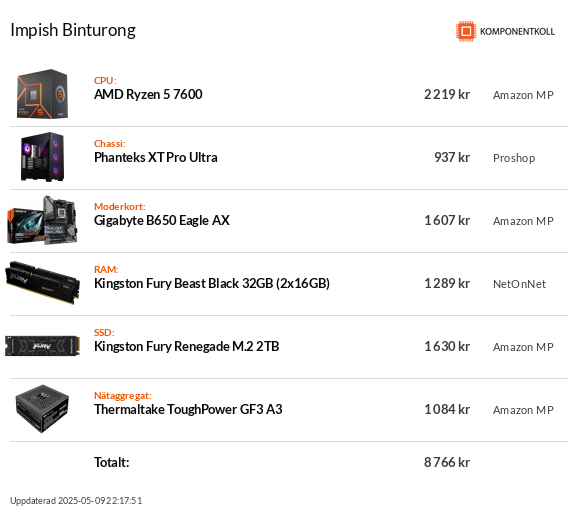
Task: Click the KOMPONENTKOLL brand text
Action: [517, 32]
